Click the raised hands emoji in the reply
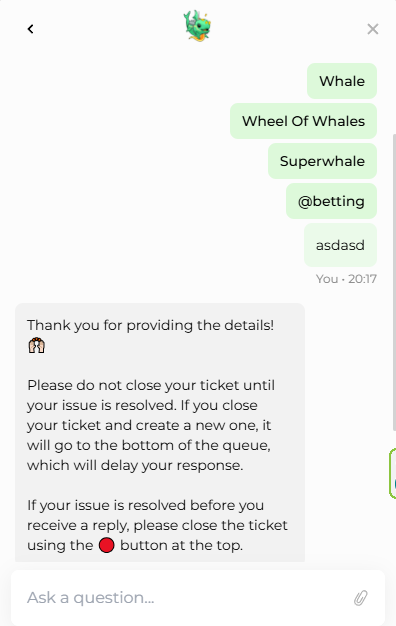The image size is (396, 626). coord(36,345)
